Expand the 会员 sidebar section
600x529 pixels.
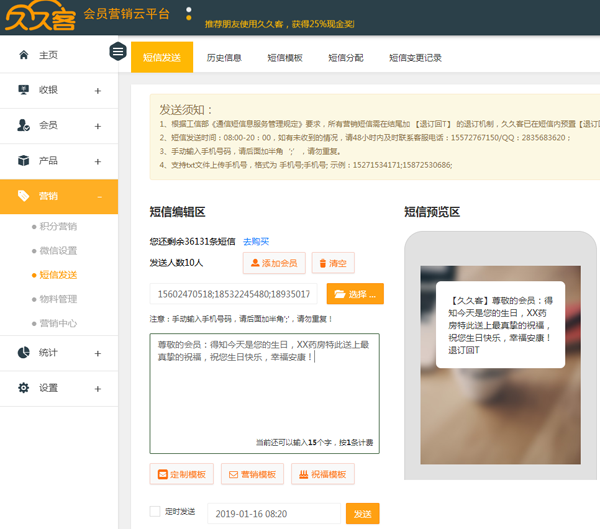click(x=98, y=126)
